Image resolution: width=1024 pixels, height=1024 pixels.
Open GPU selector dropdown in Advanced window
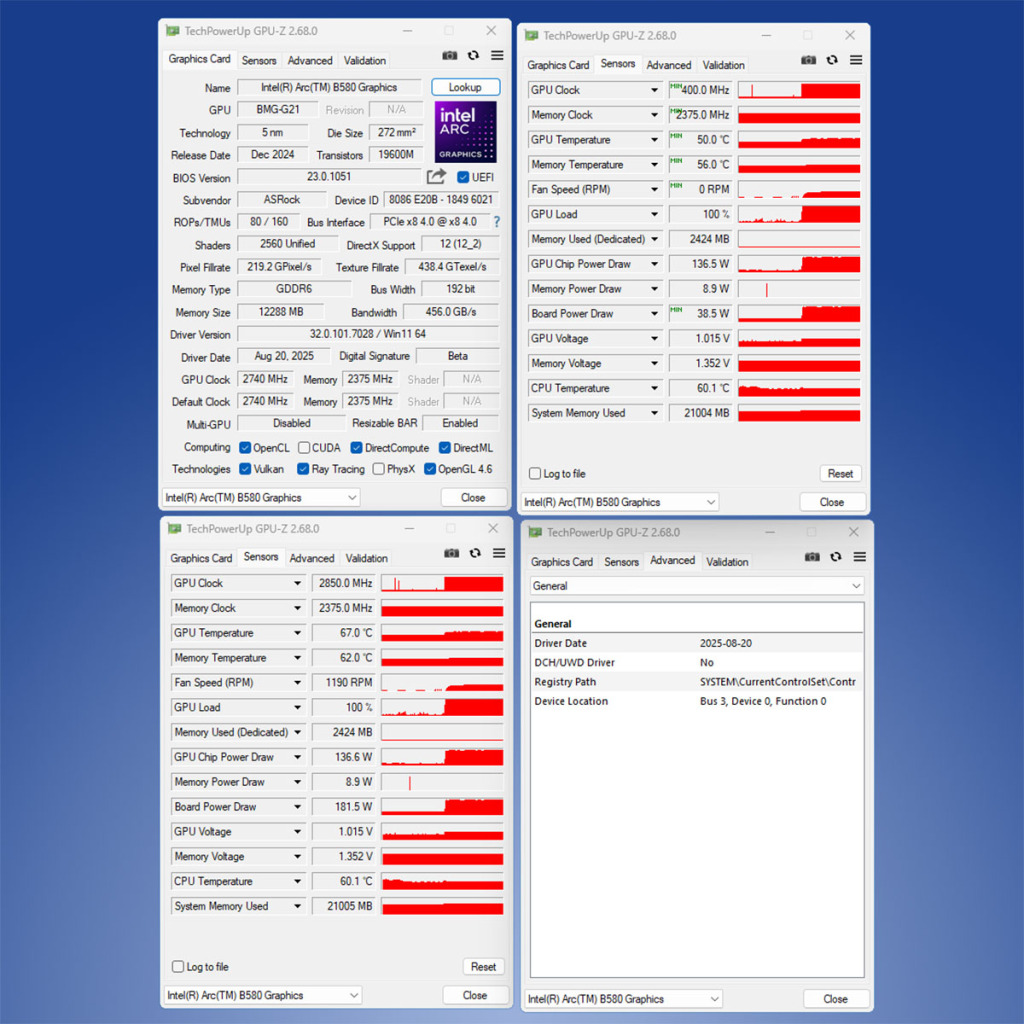[623, 999]
